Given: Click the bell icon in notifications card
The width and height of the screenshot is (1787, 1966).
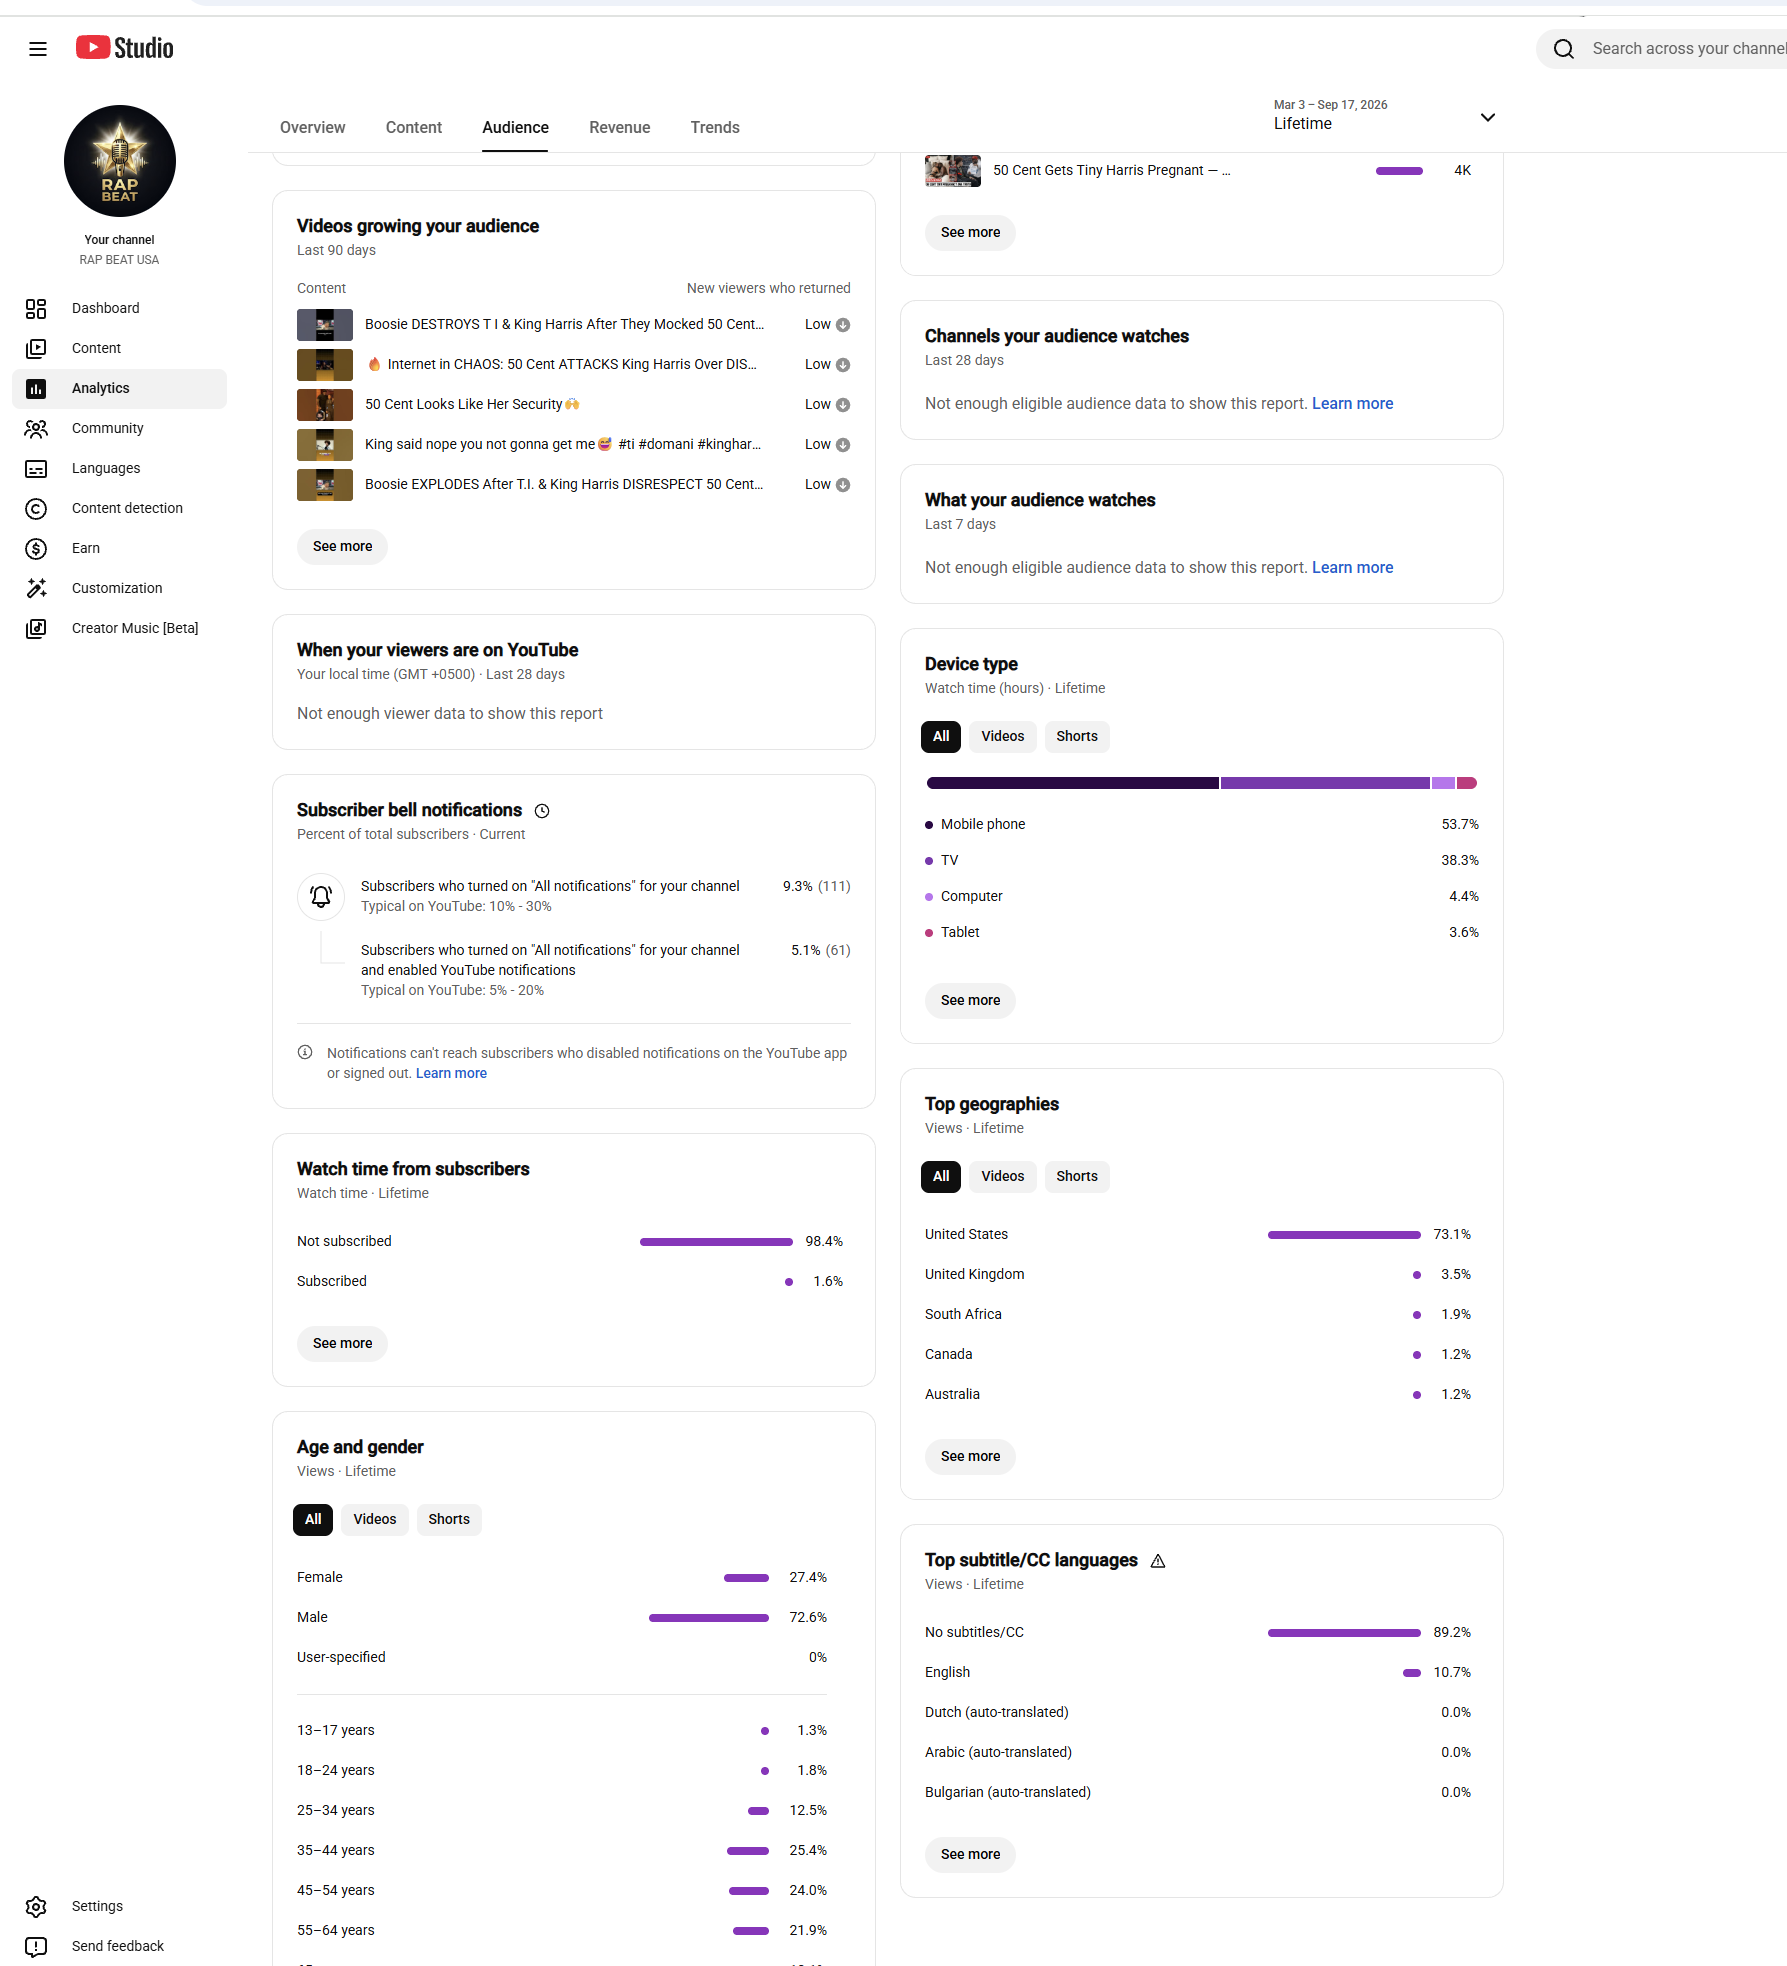Looking at the screenshot, I should [321, 896].
